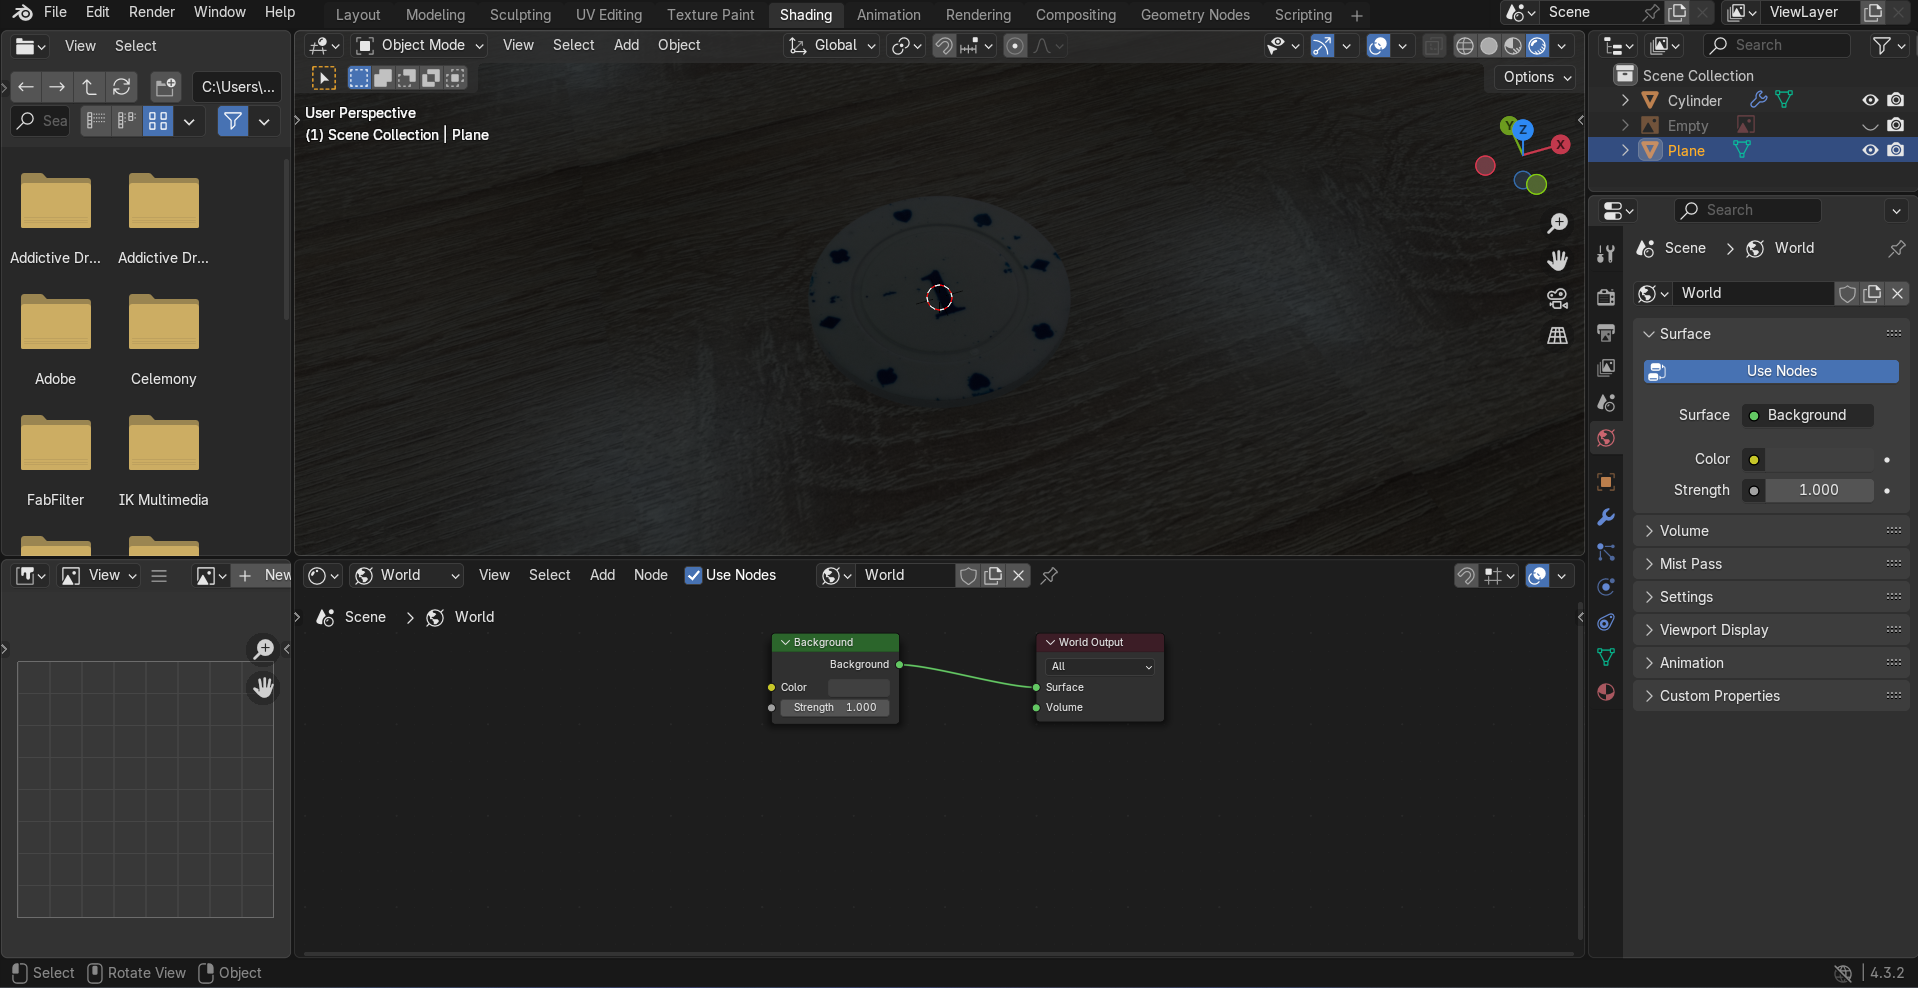This screenshot has width=1918, height=988.
Task: Switch to the Compositing workspace tab
Action: point(1075,15)
